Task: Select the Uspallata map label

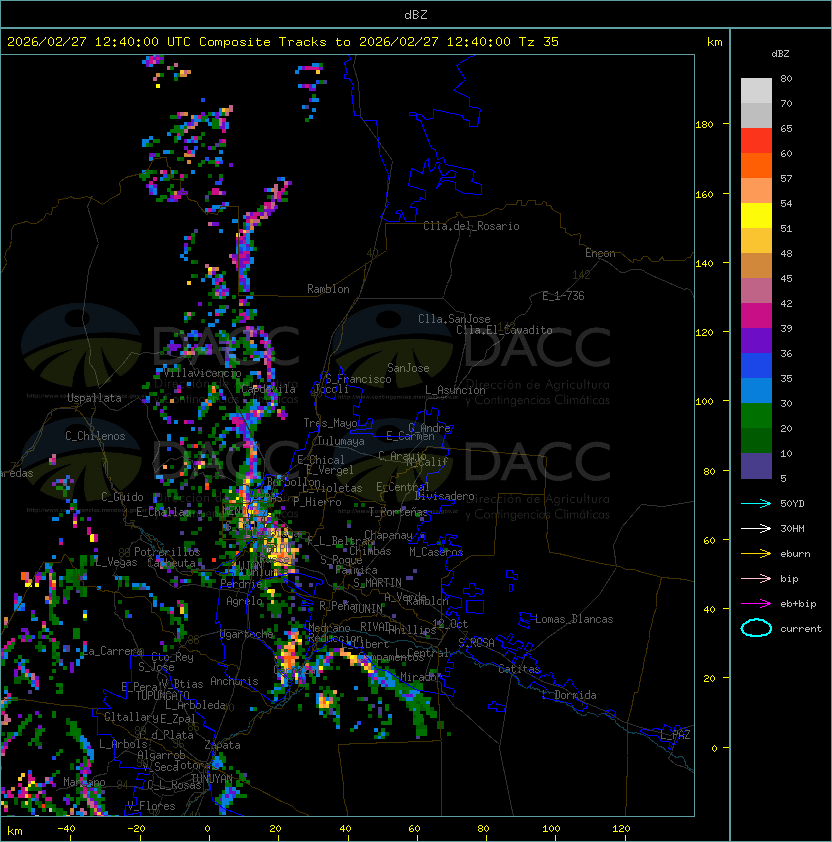Action: 94,398
